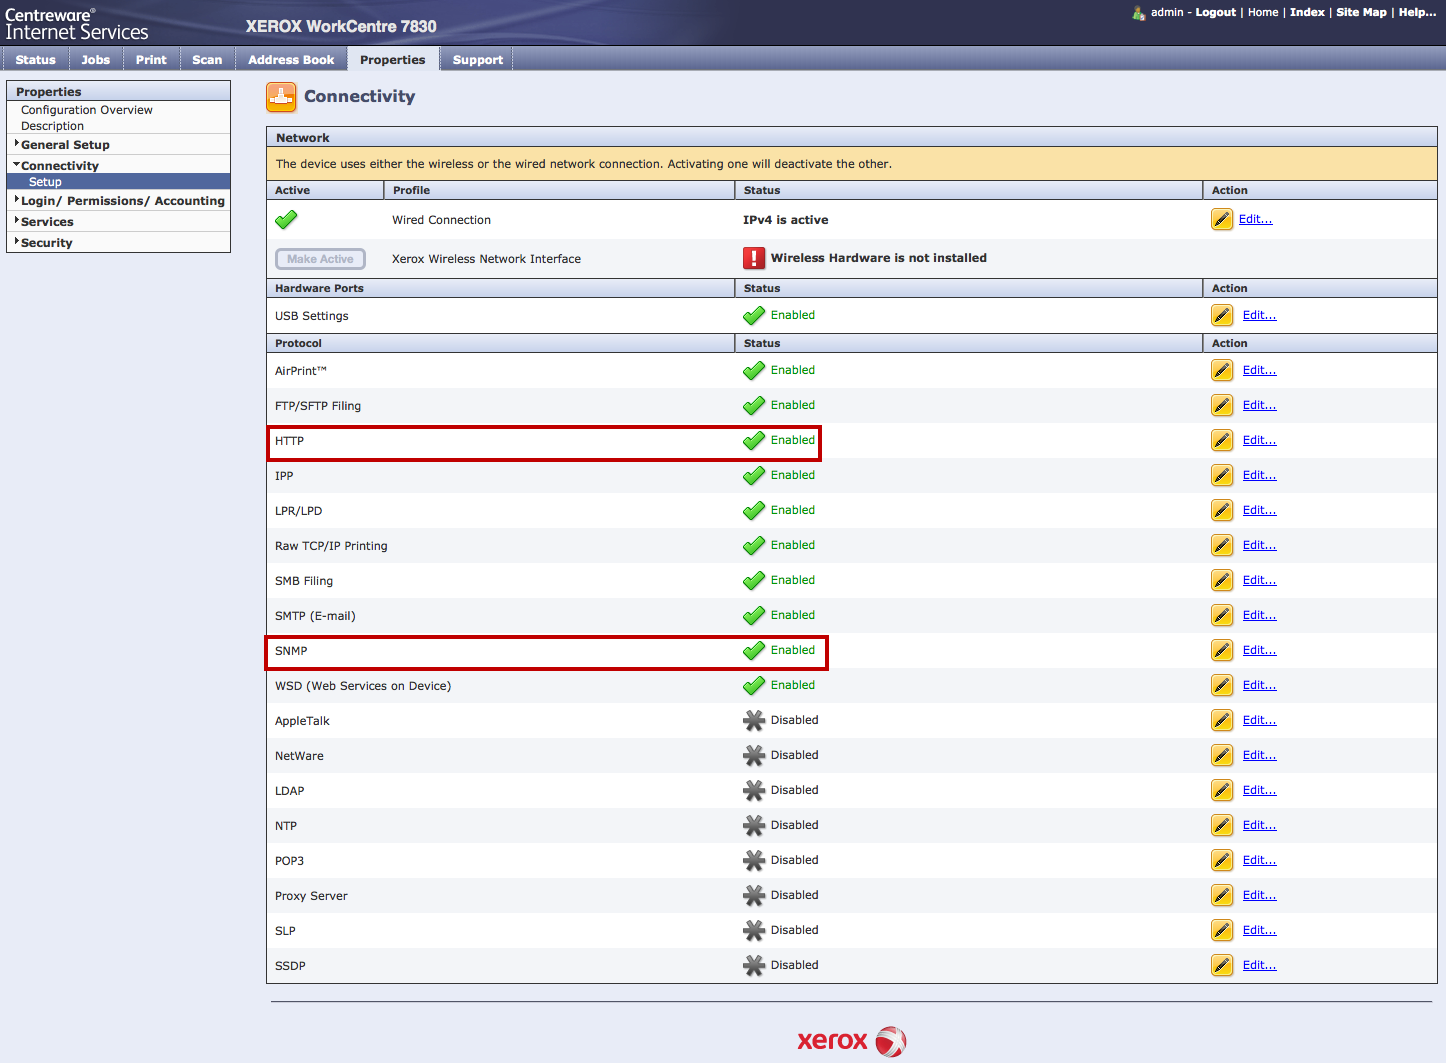Screen dimensions: 1446x1063
Task: Click the green Enabled check for HTTP
Action: pyautogui.click(x=754, y=441)
